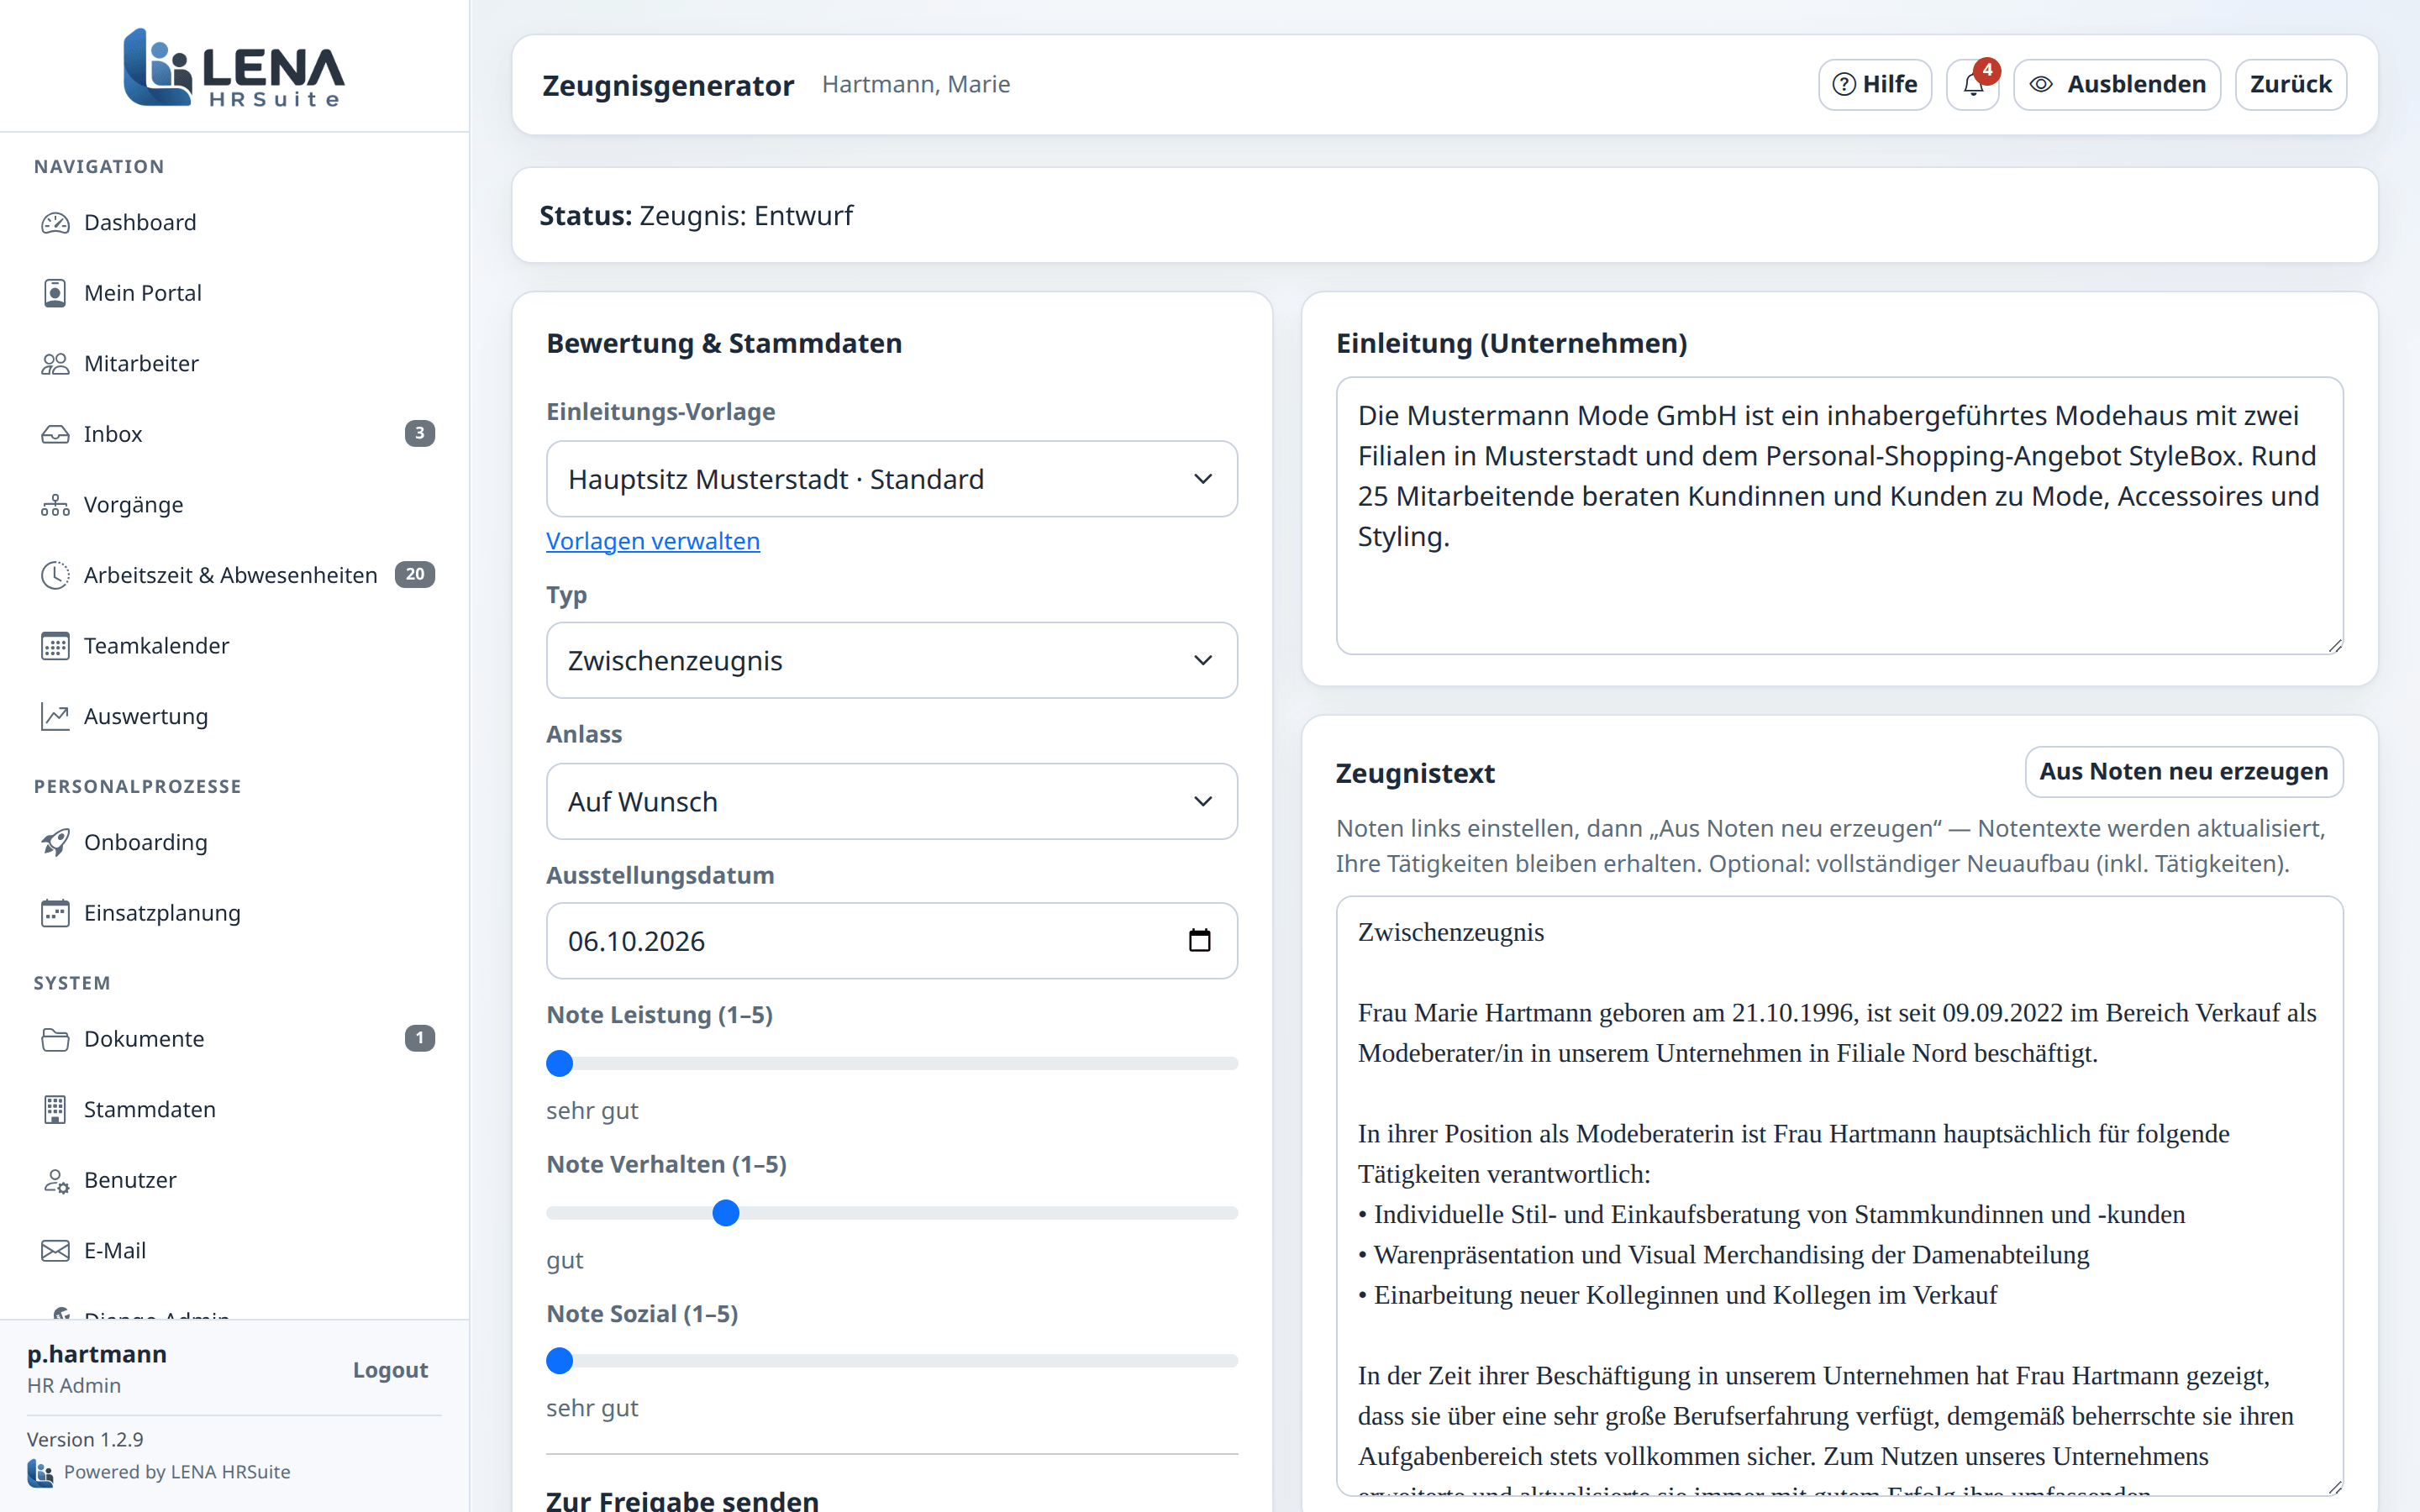
Task: Click into the Zeugnistext text area
Action: [x=1840, y=1196]
